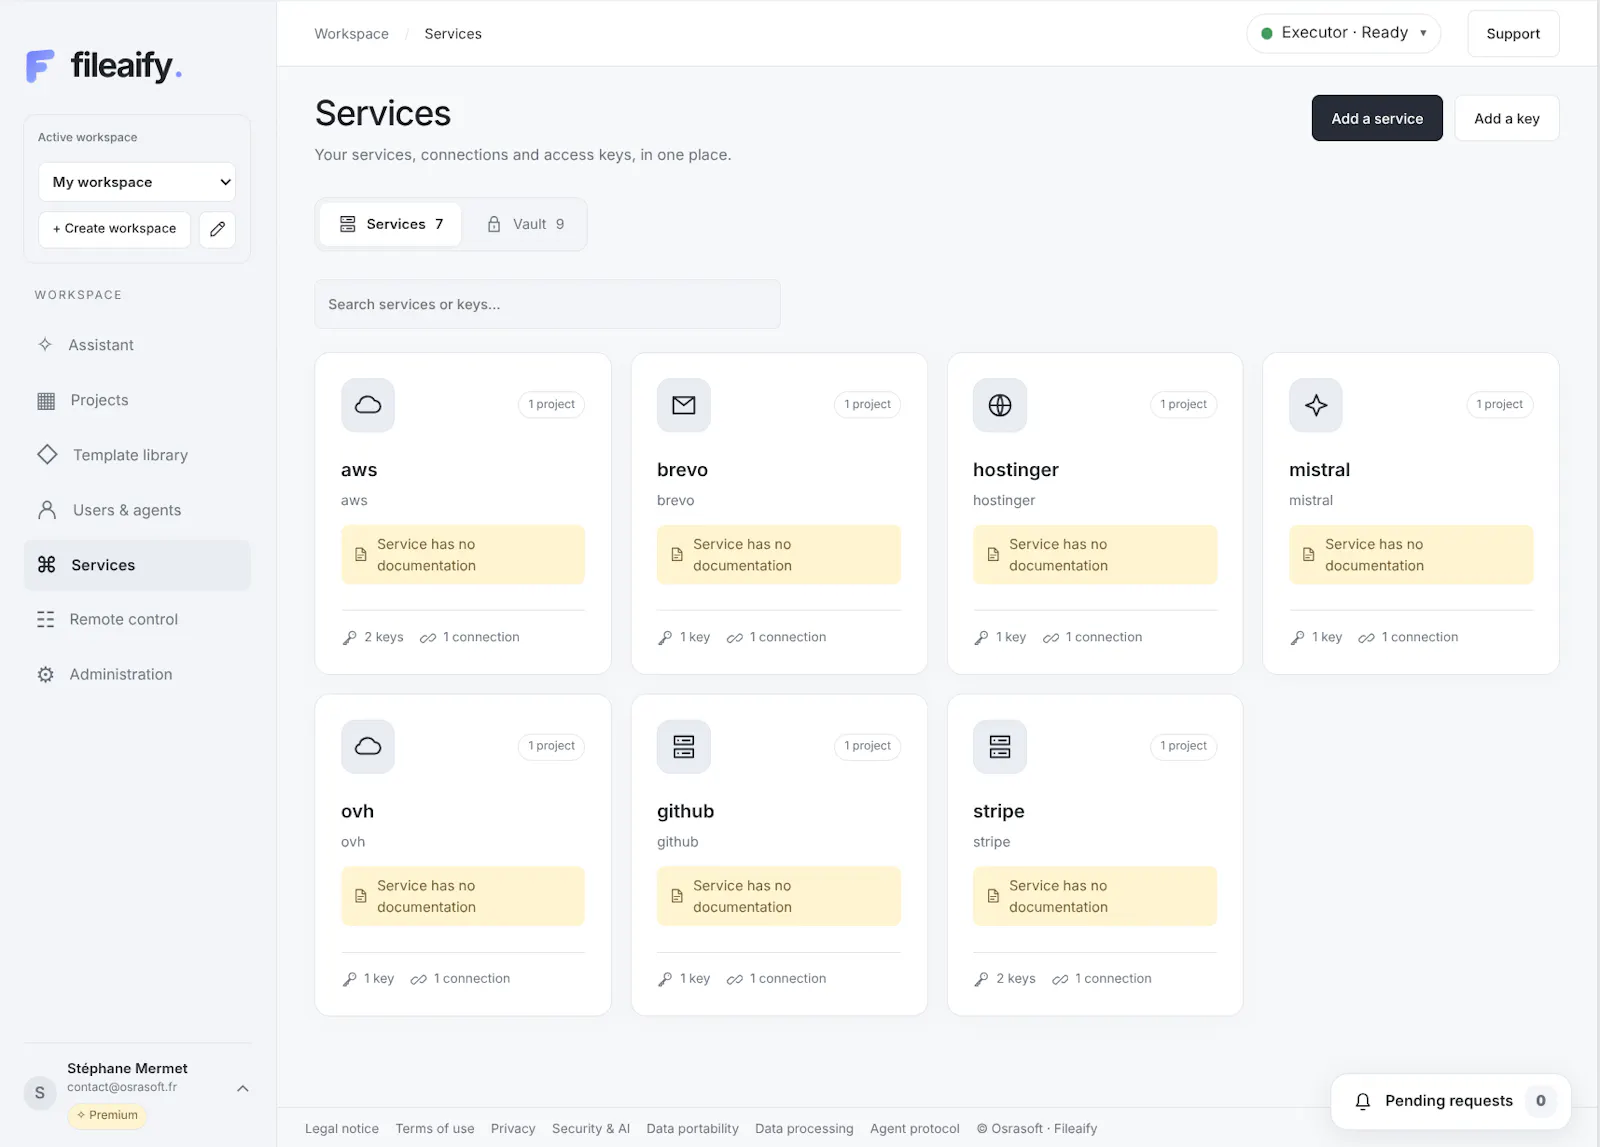Viewport: 1600px width, 1147px height.
Task: Open the Executor Ready status dropdown
Action: [1343, 33]
